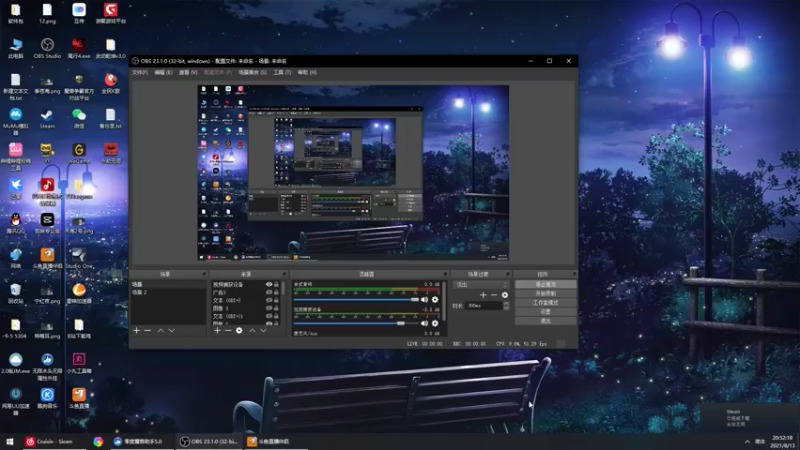The height and width of the screenshot is (450, 800).
Task: Select the 回收站 recycle bin icon
Action: coord(16,293)
